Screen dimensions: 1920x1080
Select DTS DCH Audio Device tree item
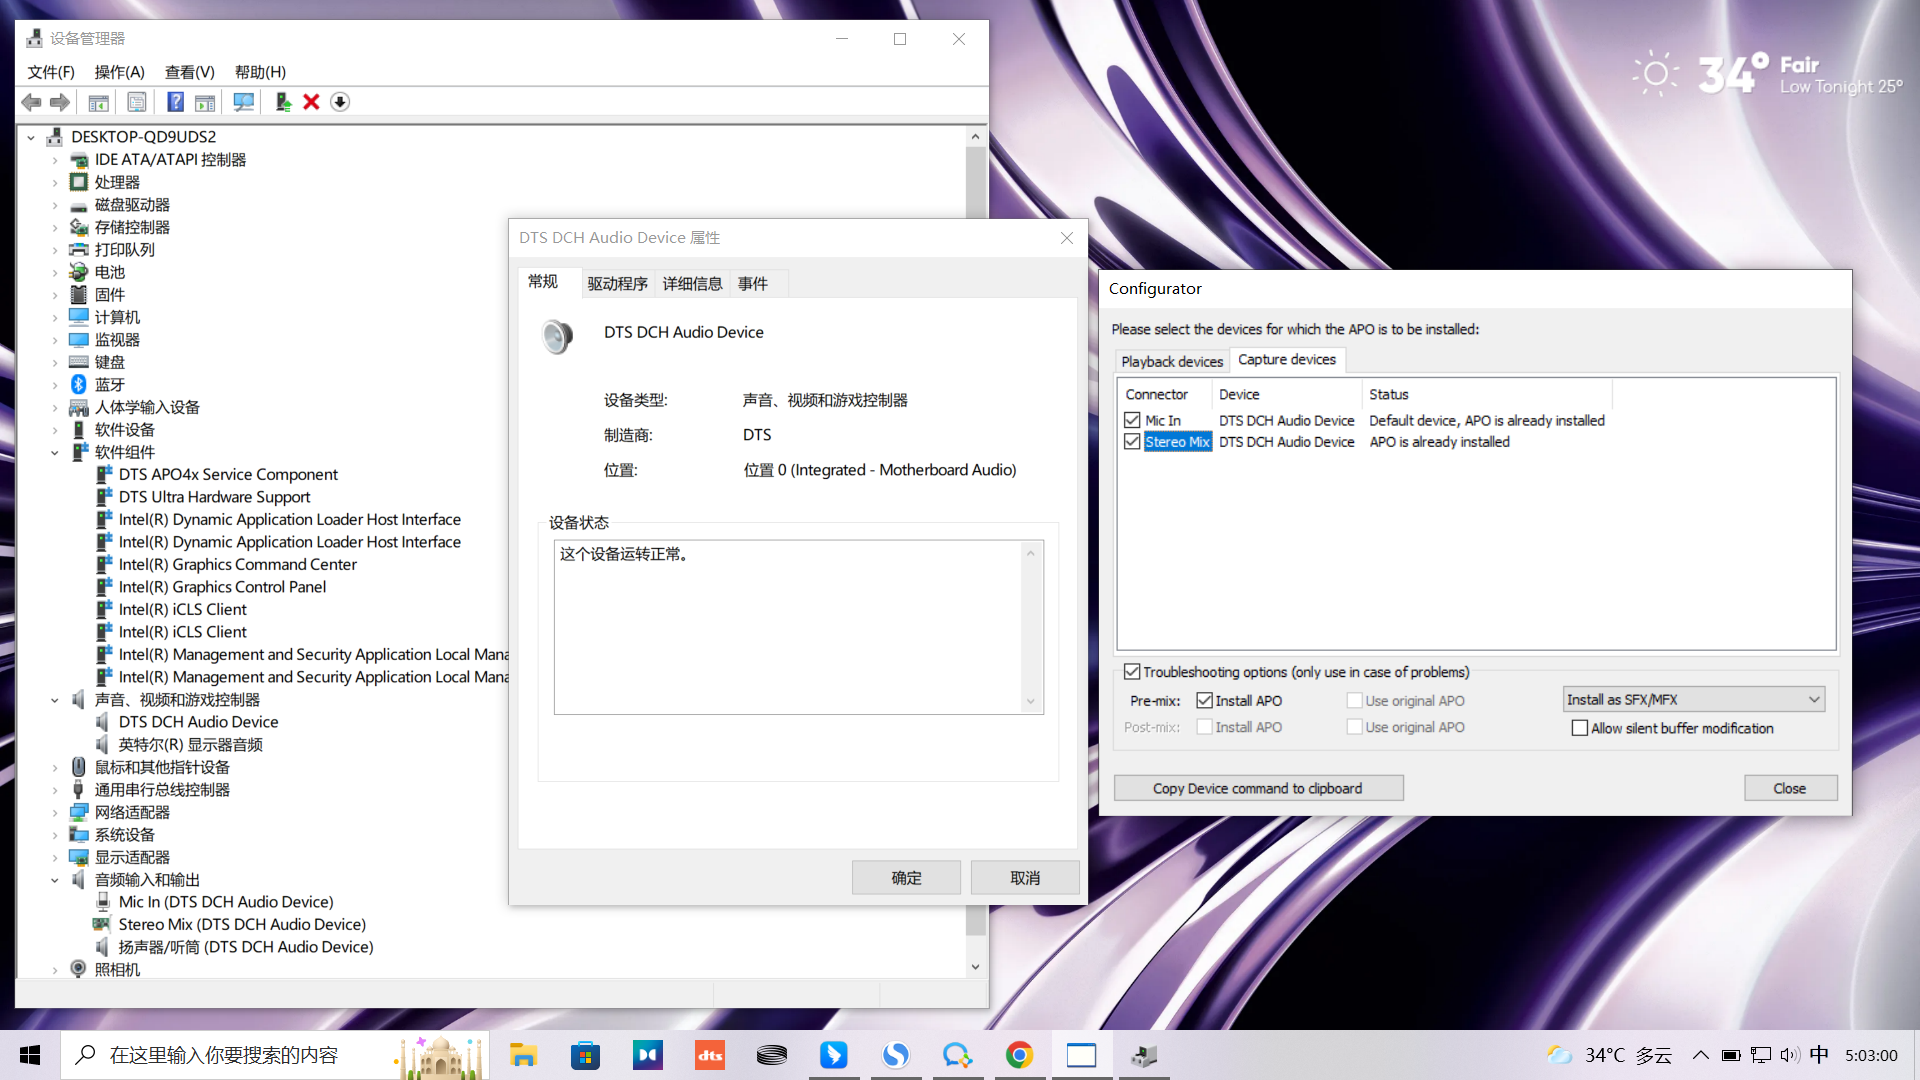click(198, 722)
